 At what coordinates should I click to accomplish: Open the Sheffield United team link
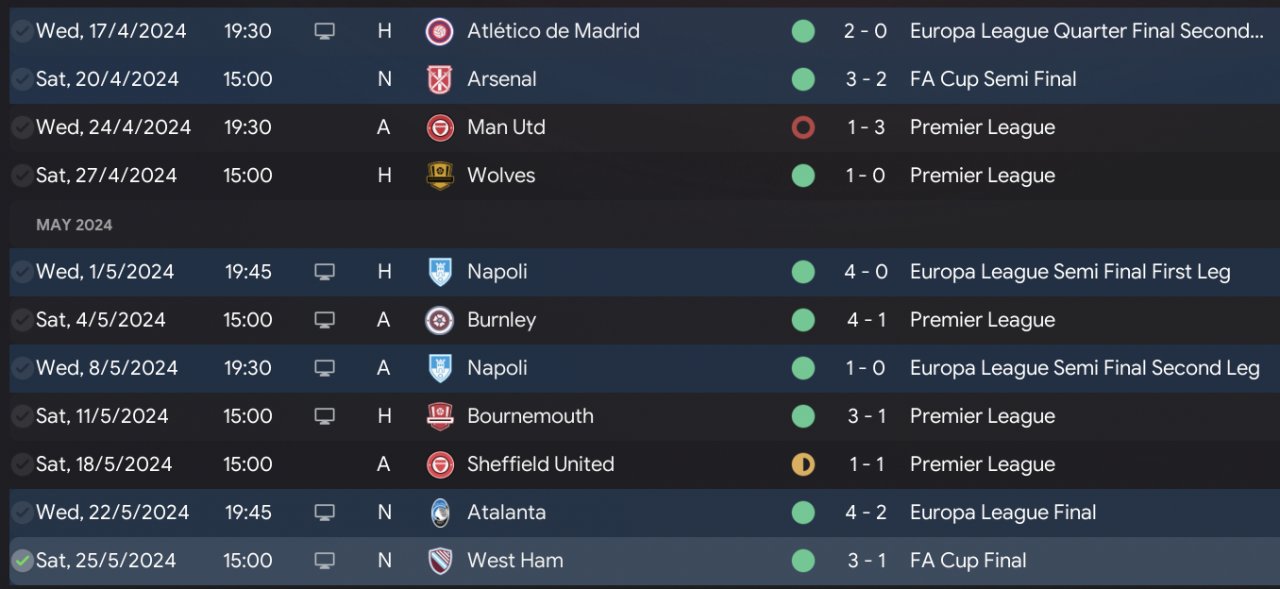tap(540, 464)
